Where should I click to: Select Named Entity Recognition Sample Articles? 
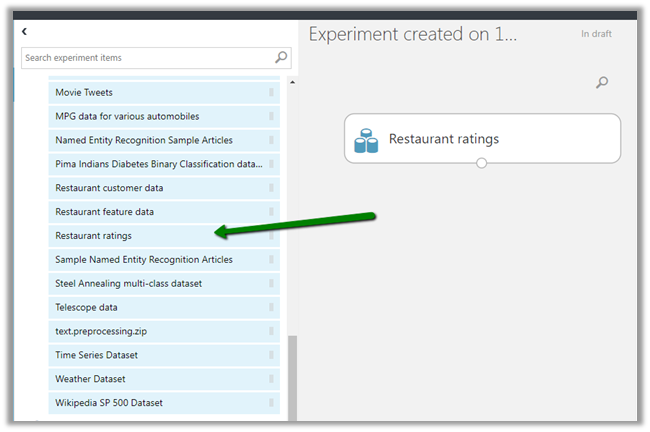pos(144,141)
